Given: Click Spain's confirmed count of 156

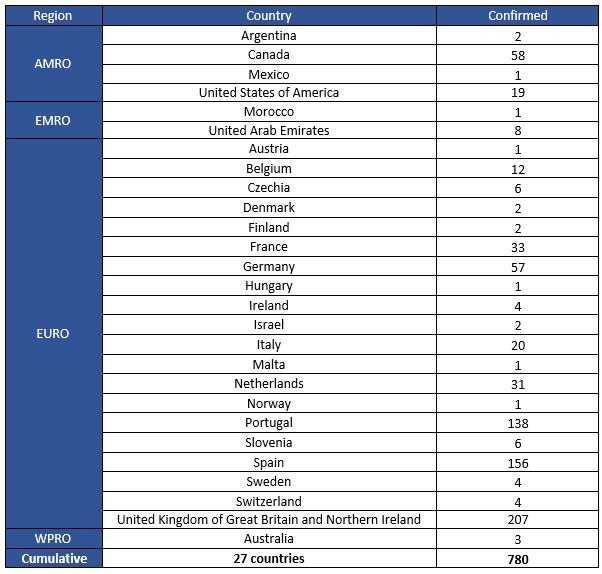Looking at the screenshot, I should tap(517, 463).
